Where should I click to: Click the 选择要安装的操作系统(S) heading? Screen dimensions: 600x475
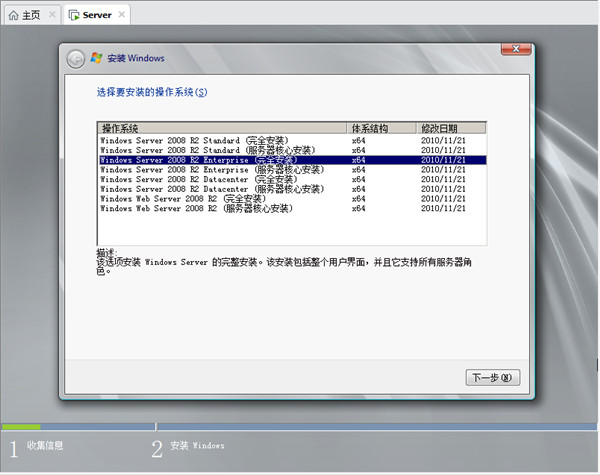[152, 92]
